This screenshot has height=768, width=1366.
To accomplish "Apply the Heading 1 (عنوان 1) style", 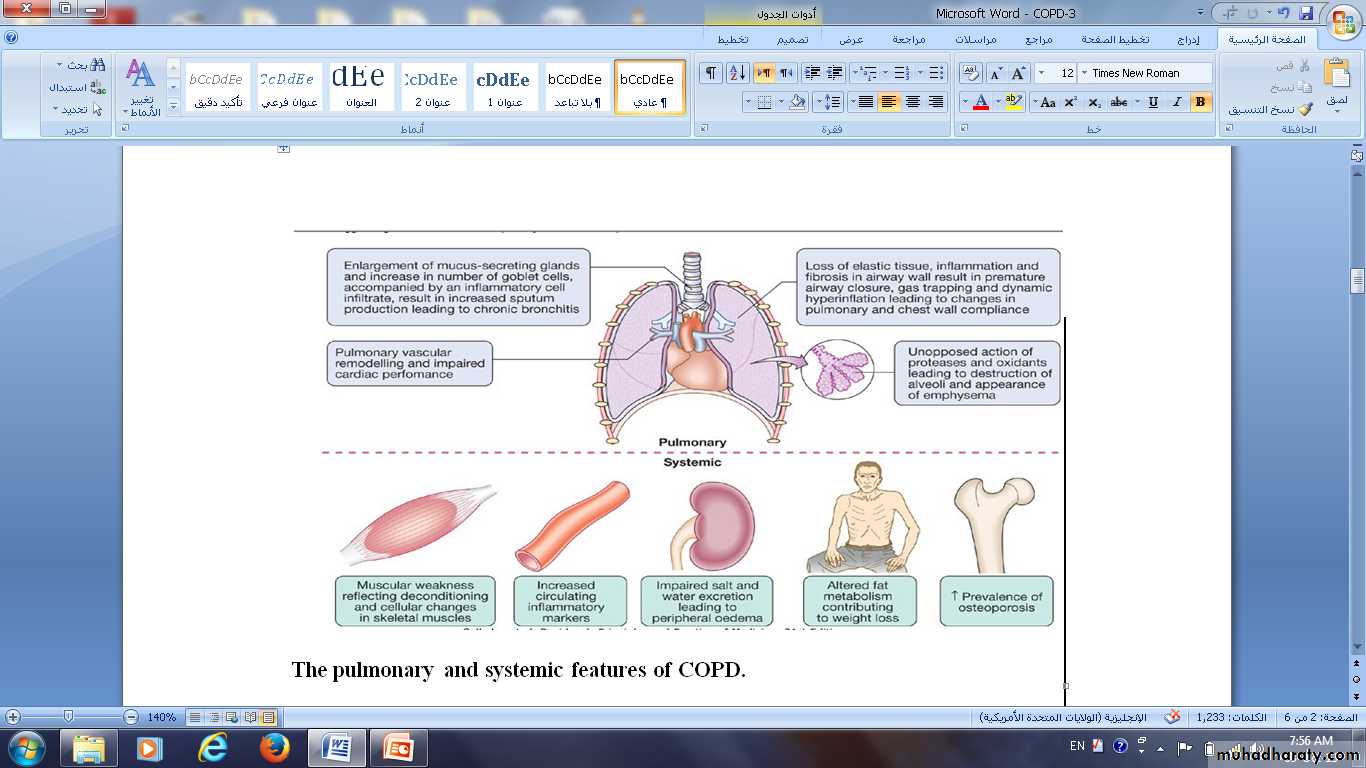I will point(503,87).
